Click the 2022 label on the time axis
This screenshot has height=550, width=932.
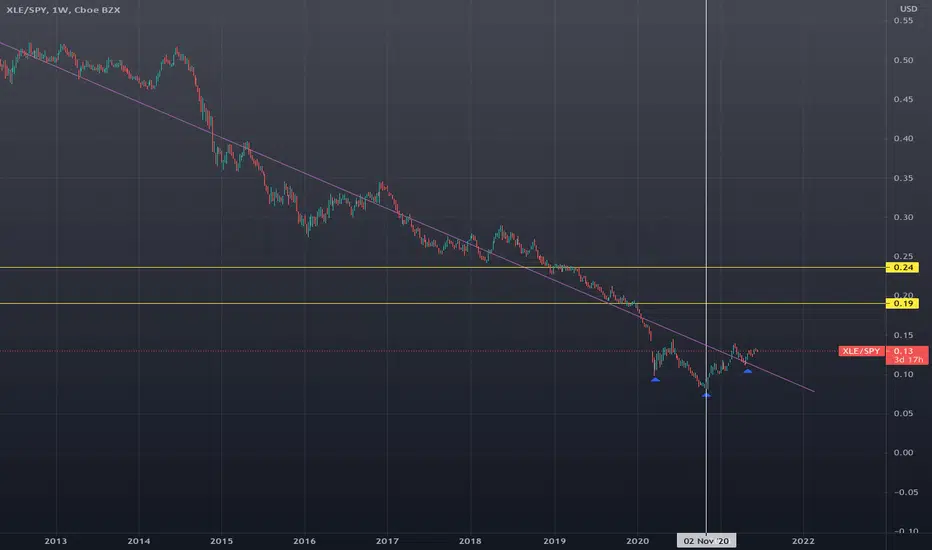[803, 540]
